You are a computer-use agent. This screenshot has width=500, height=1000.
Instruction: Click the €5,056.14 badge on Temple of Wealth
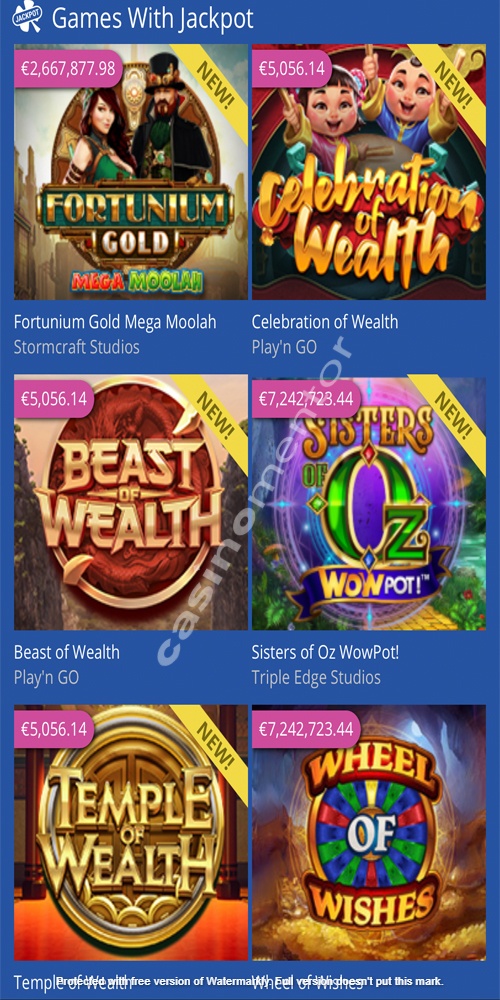(x=54, y=729)
